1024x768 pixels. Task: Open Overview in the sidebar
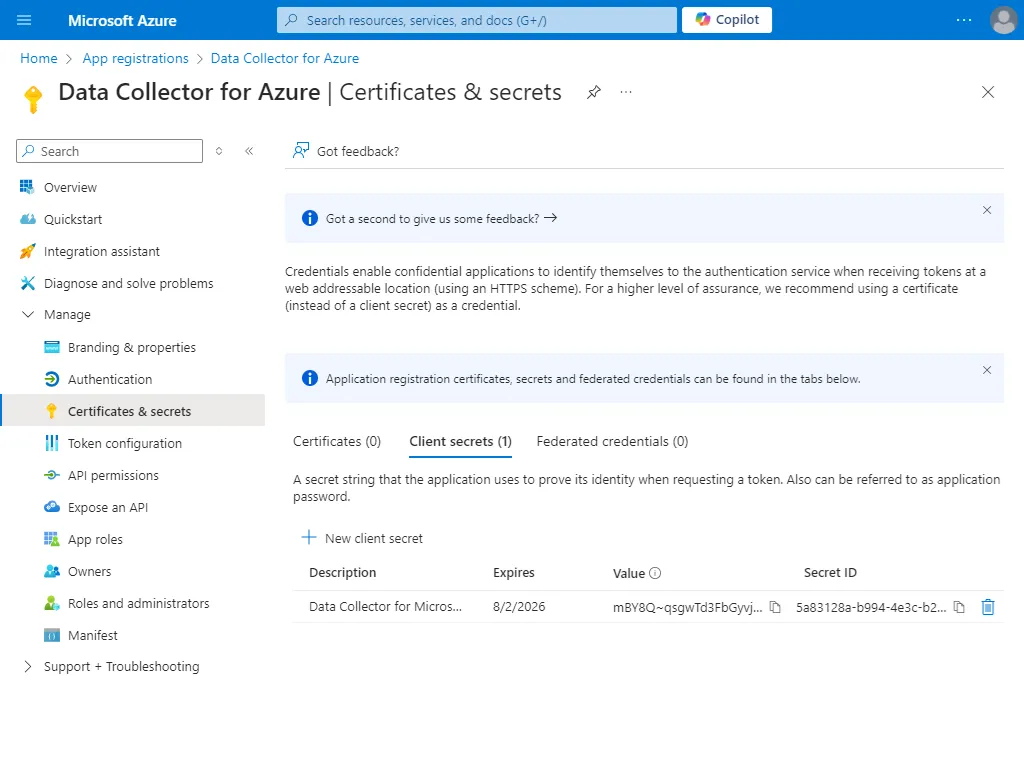pos(70,187)
